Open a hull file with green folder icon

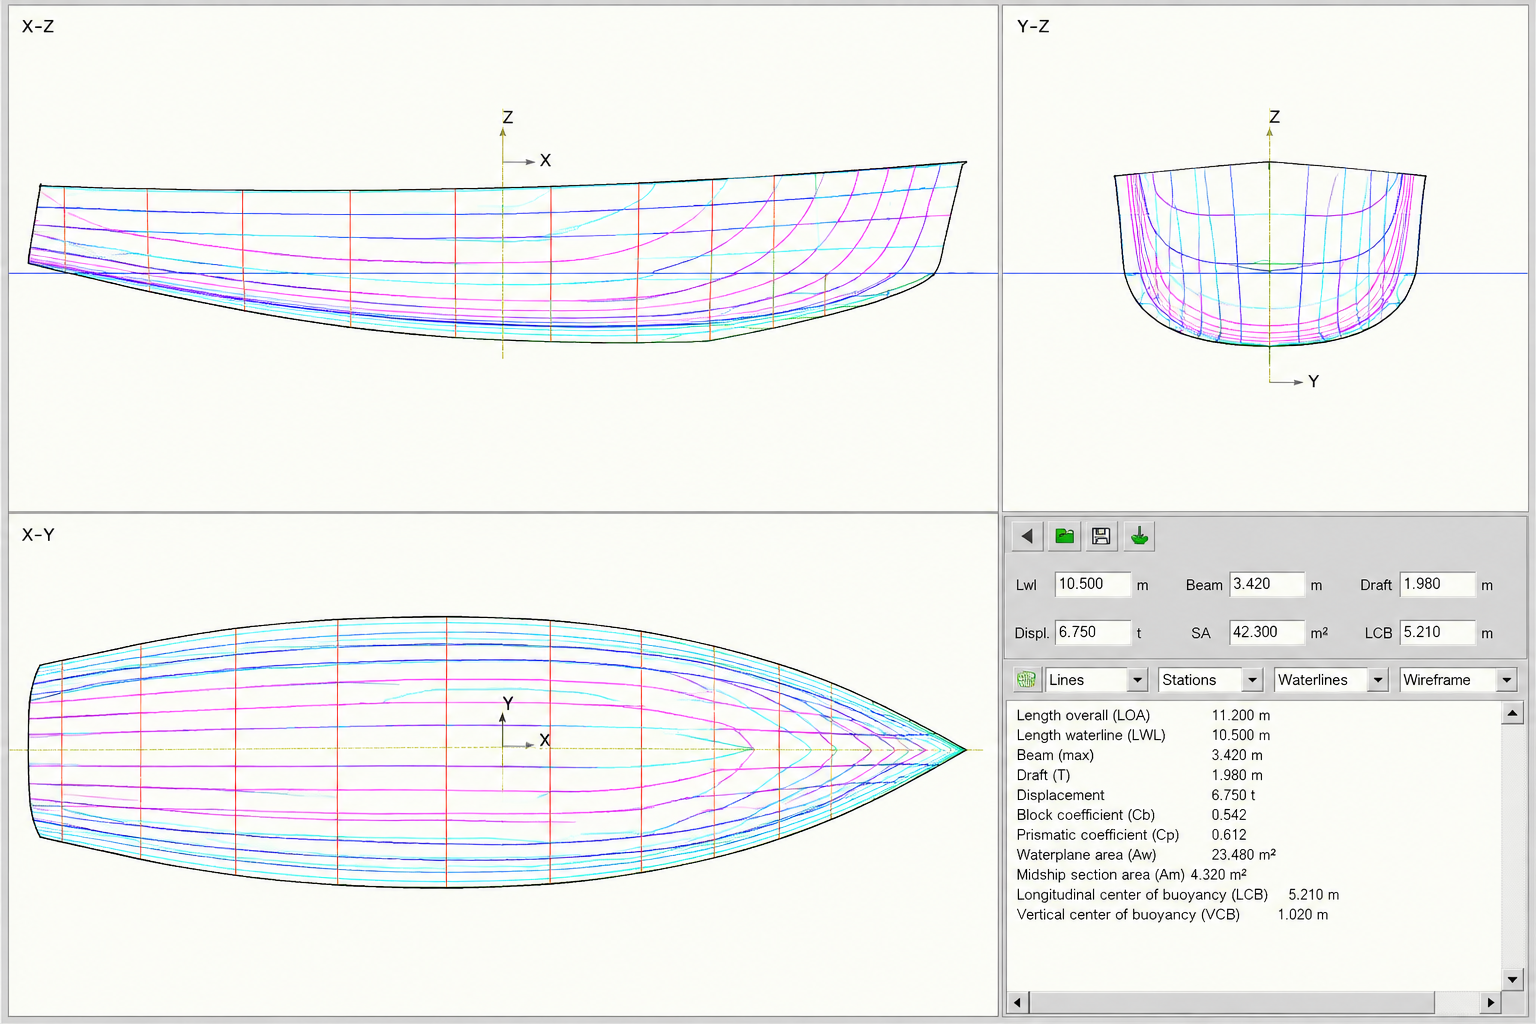1065,536
